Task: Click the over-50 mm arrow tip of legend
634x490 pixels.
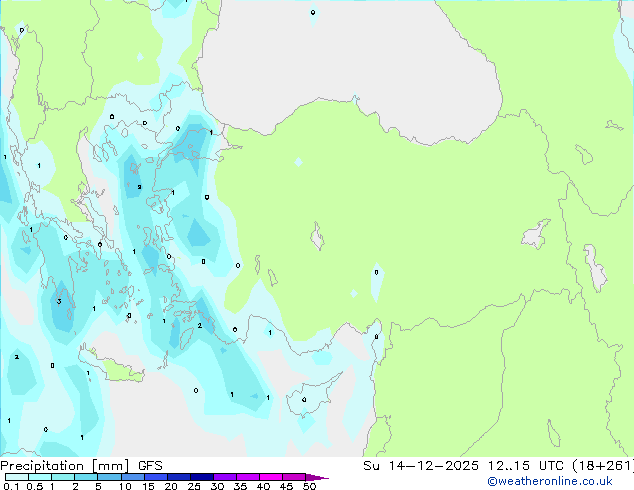Action: [x=317, y=477]
